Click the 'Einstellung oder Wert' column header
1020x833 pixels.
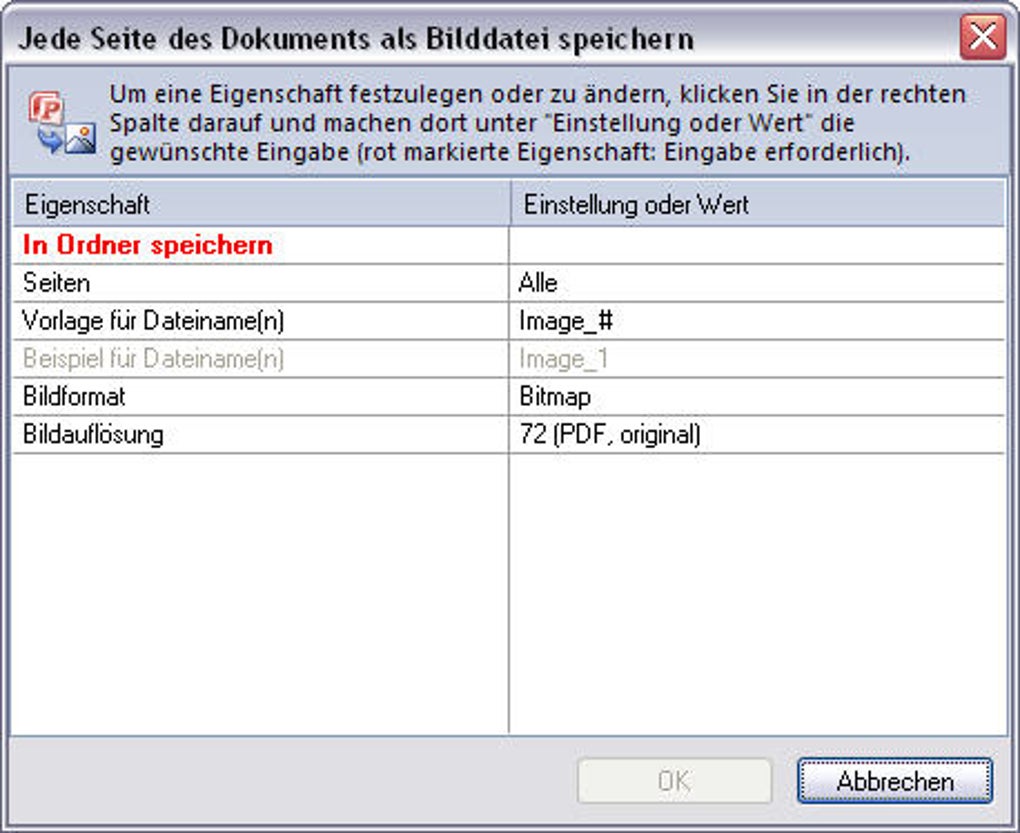(x=636, y=205)
